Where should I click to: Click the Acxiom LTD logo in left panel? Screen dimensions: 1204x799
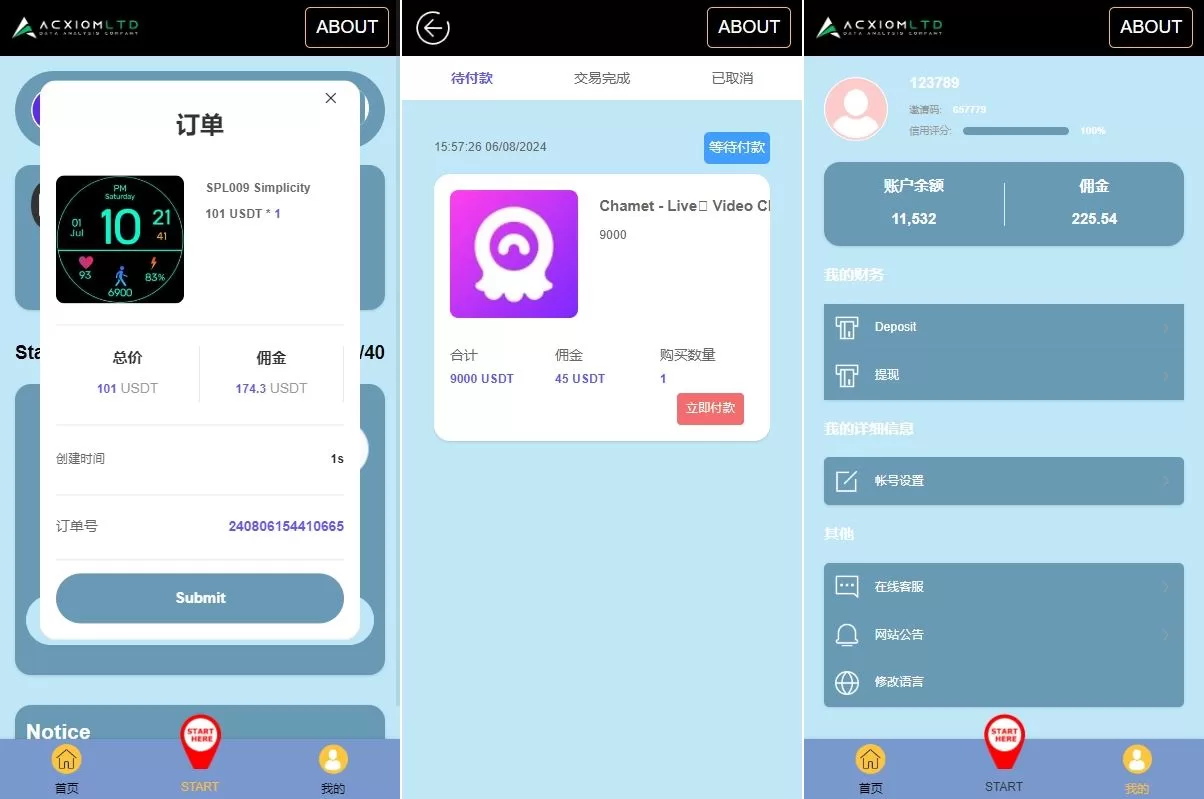pyautogui.click(x=75, y=27)
